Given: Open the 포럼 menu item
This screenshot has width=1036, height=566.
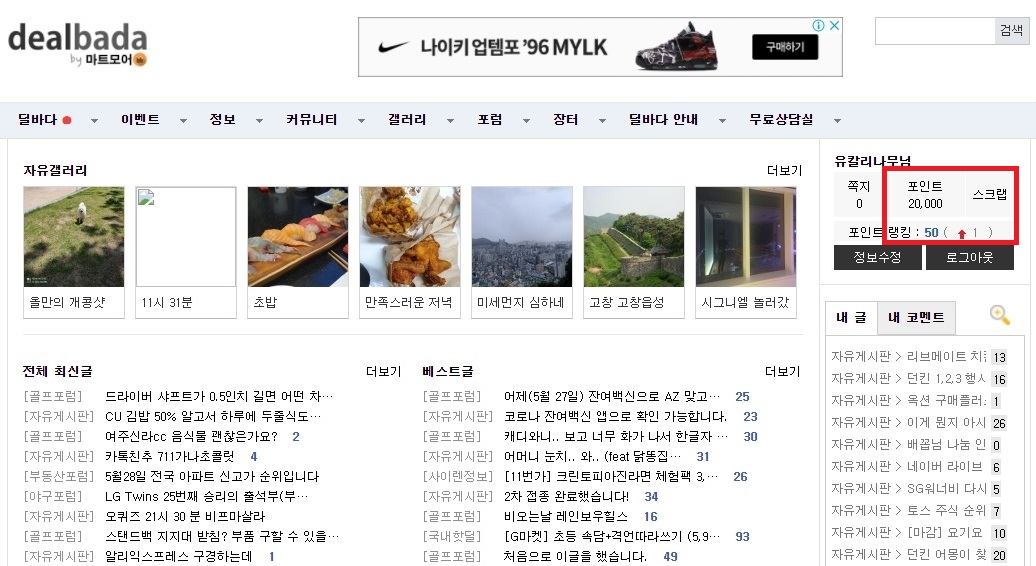Looking at the screenshot, I should [490, 120].
